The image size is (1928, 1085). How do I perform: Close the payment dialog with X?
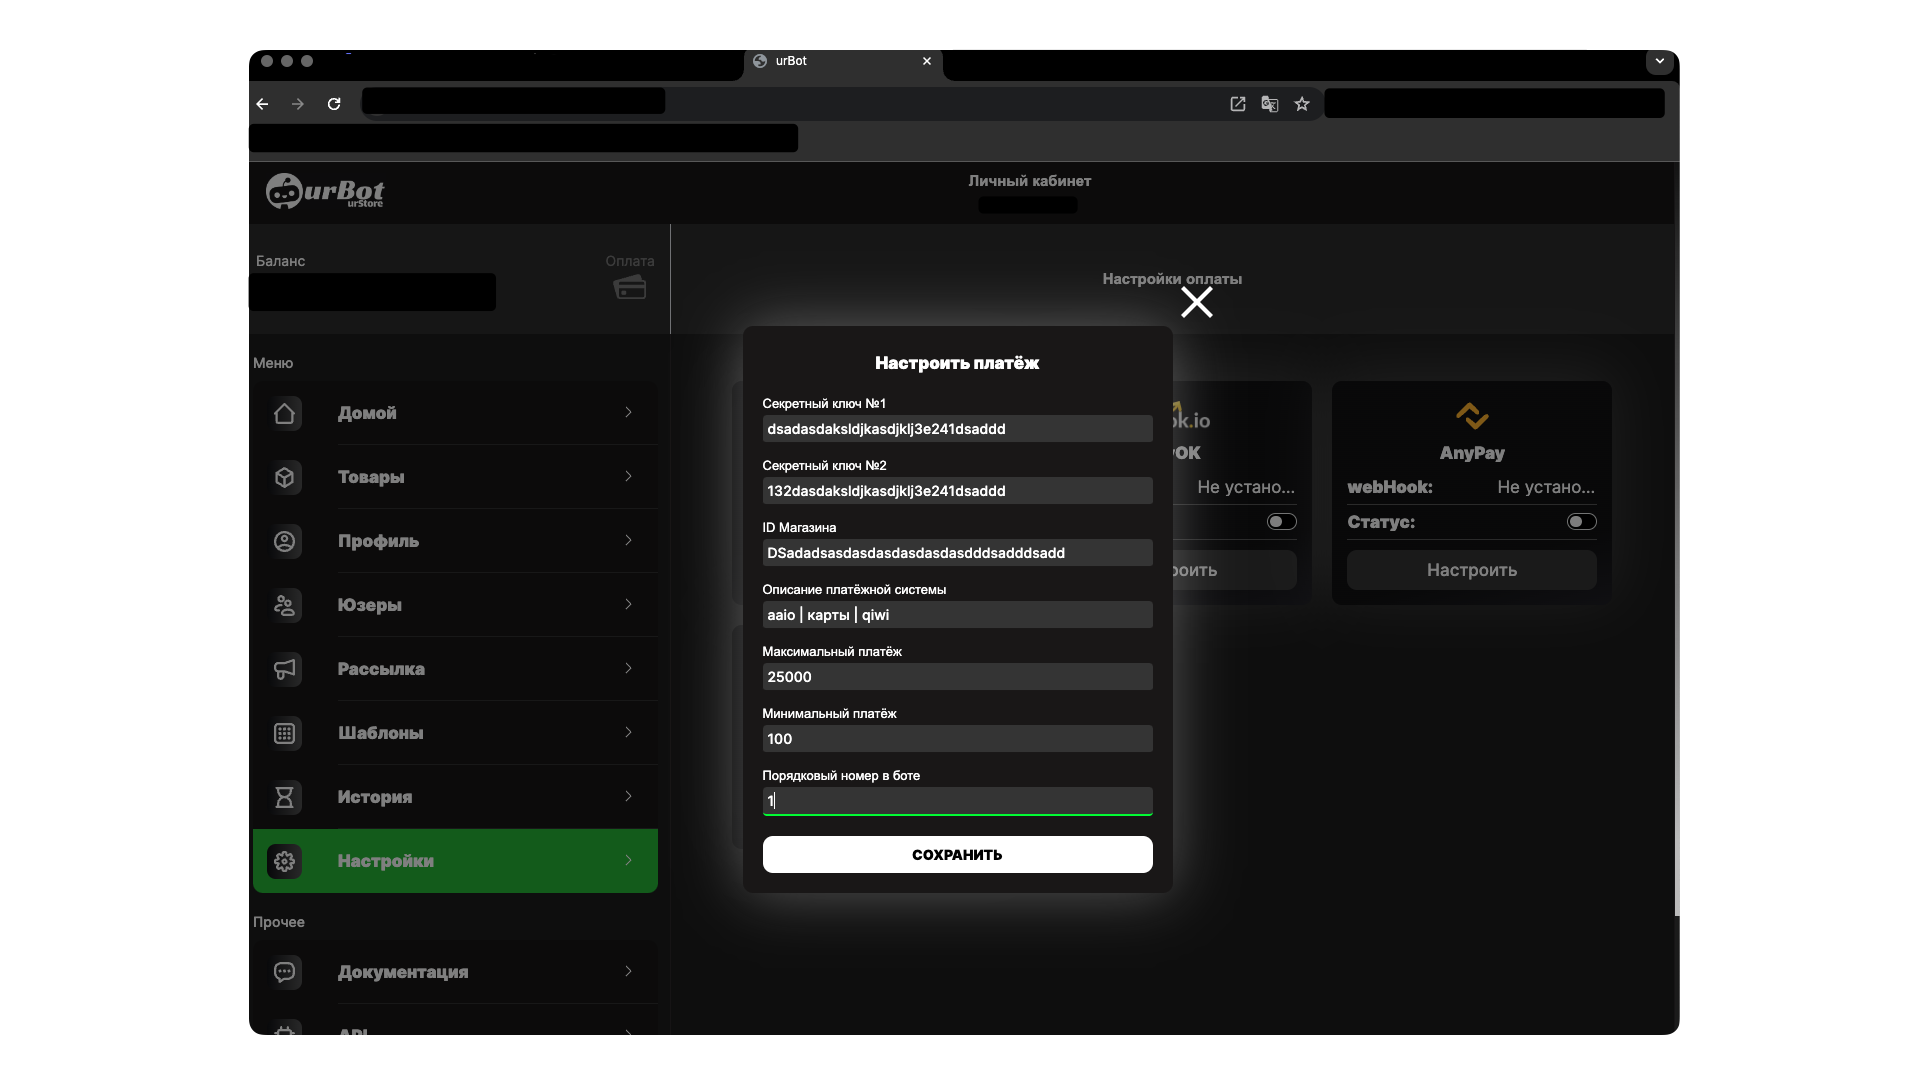pyautogui.click(x=1196, y=302)
